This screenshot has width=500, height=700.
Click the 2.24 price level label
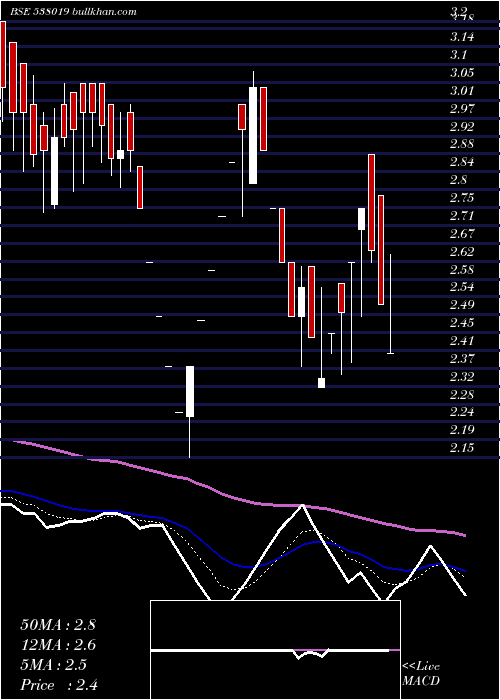tap(462, 412)
